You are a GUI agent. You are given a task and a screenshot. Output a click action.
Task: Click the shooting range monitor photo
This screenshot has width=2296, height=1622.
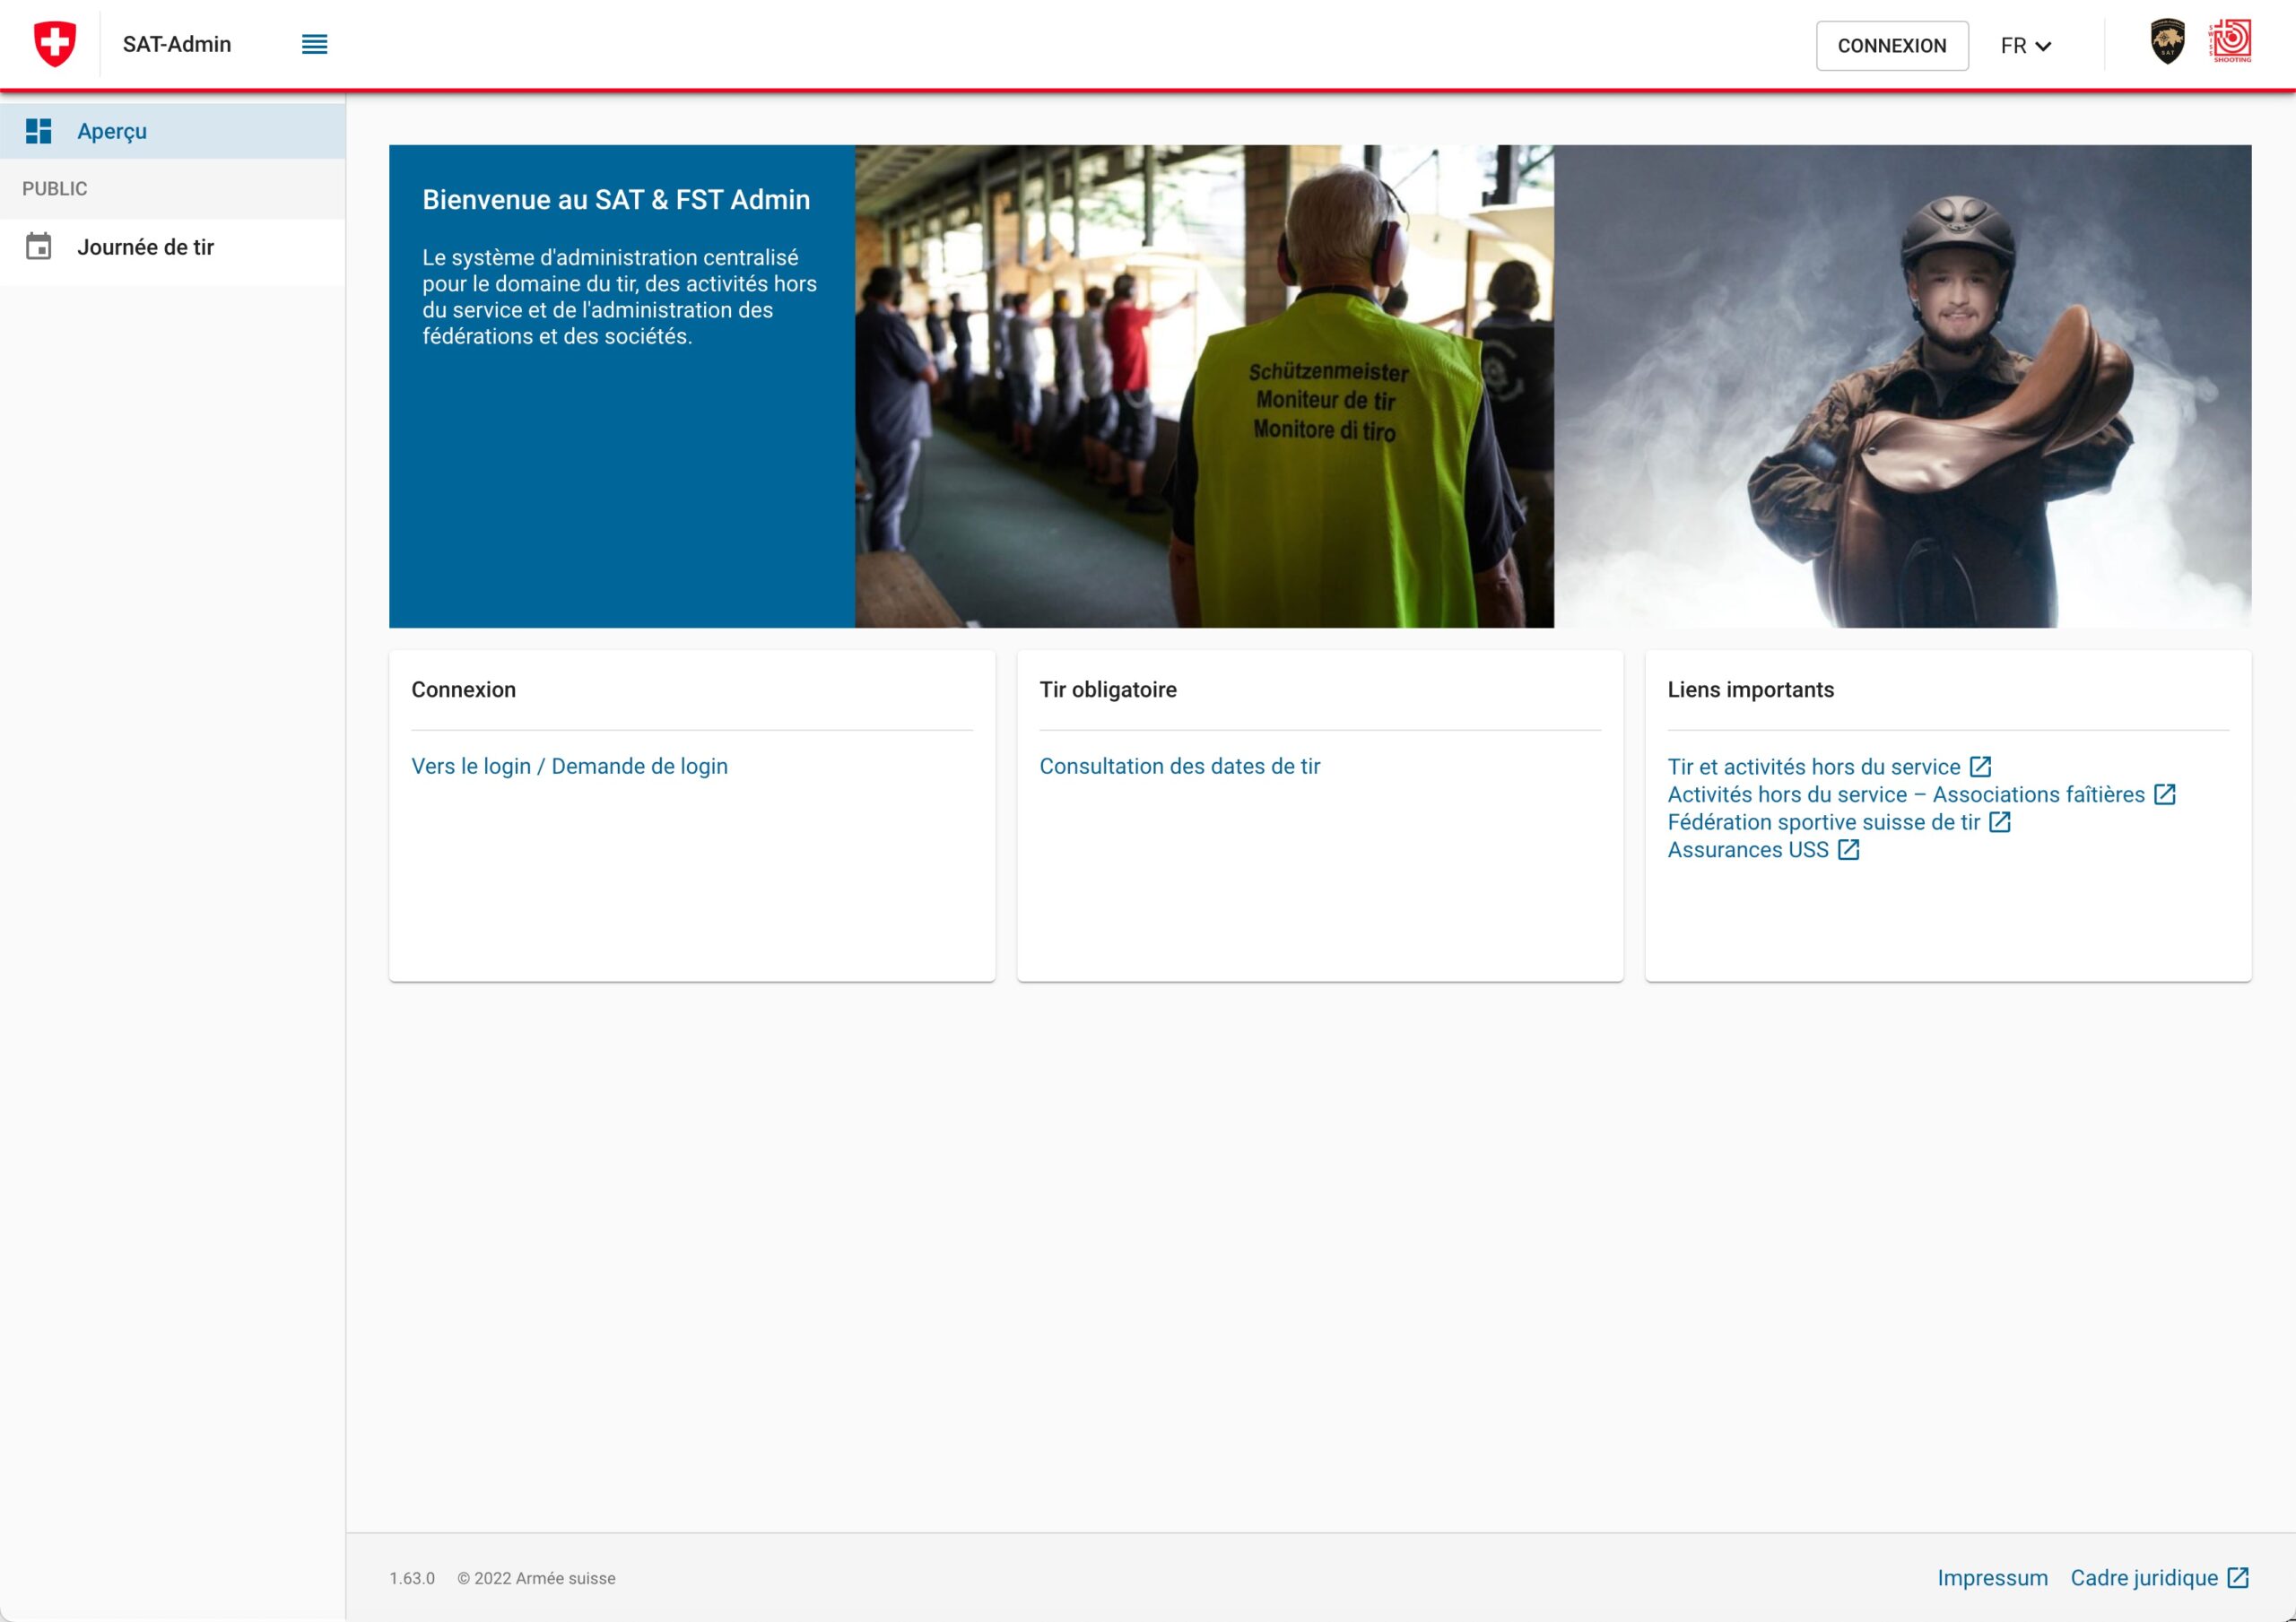(1203, 386)
